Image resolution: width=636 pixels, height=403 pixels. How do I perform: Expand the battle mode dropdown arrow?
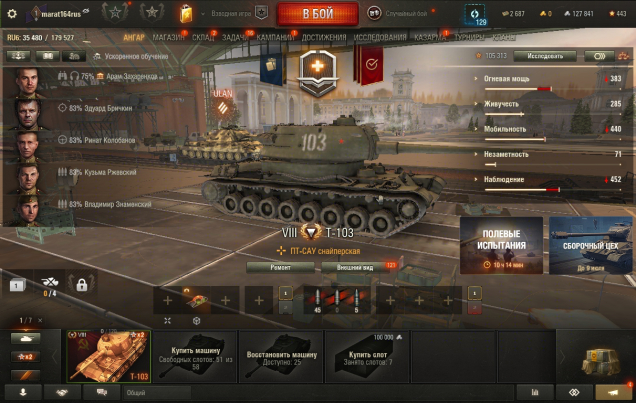coord(203,14)
